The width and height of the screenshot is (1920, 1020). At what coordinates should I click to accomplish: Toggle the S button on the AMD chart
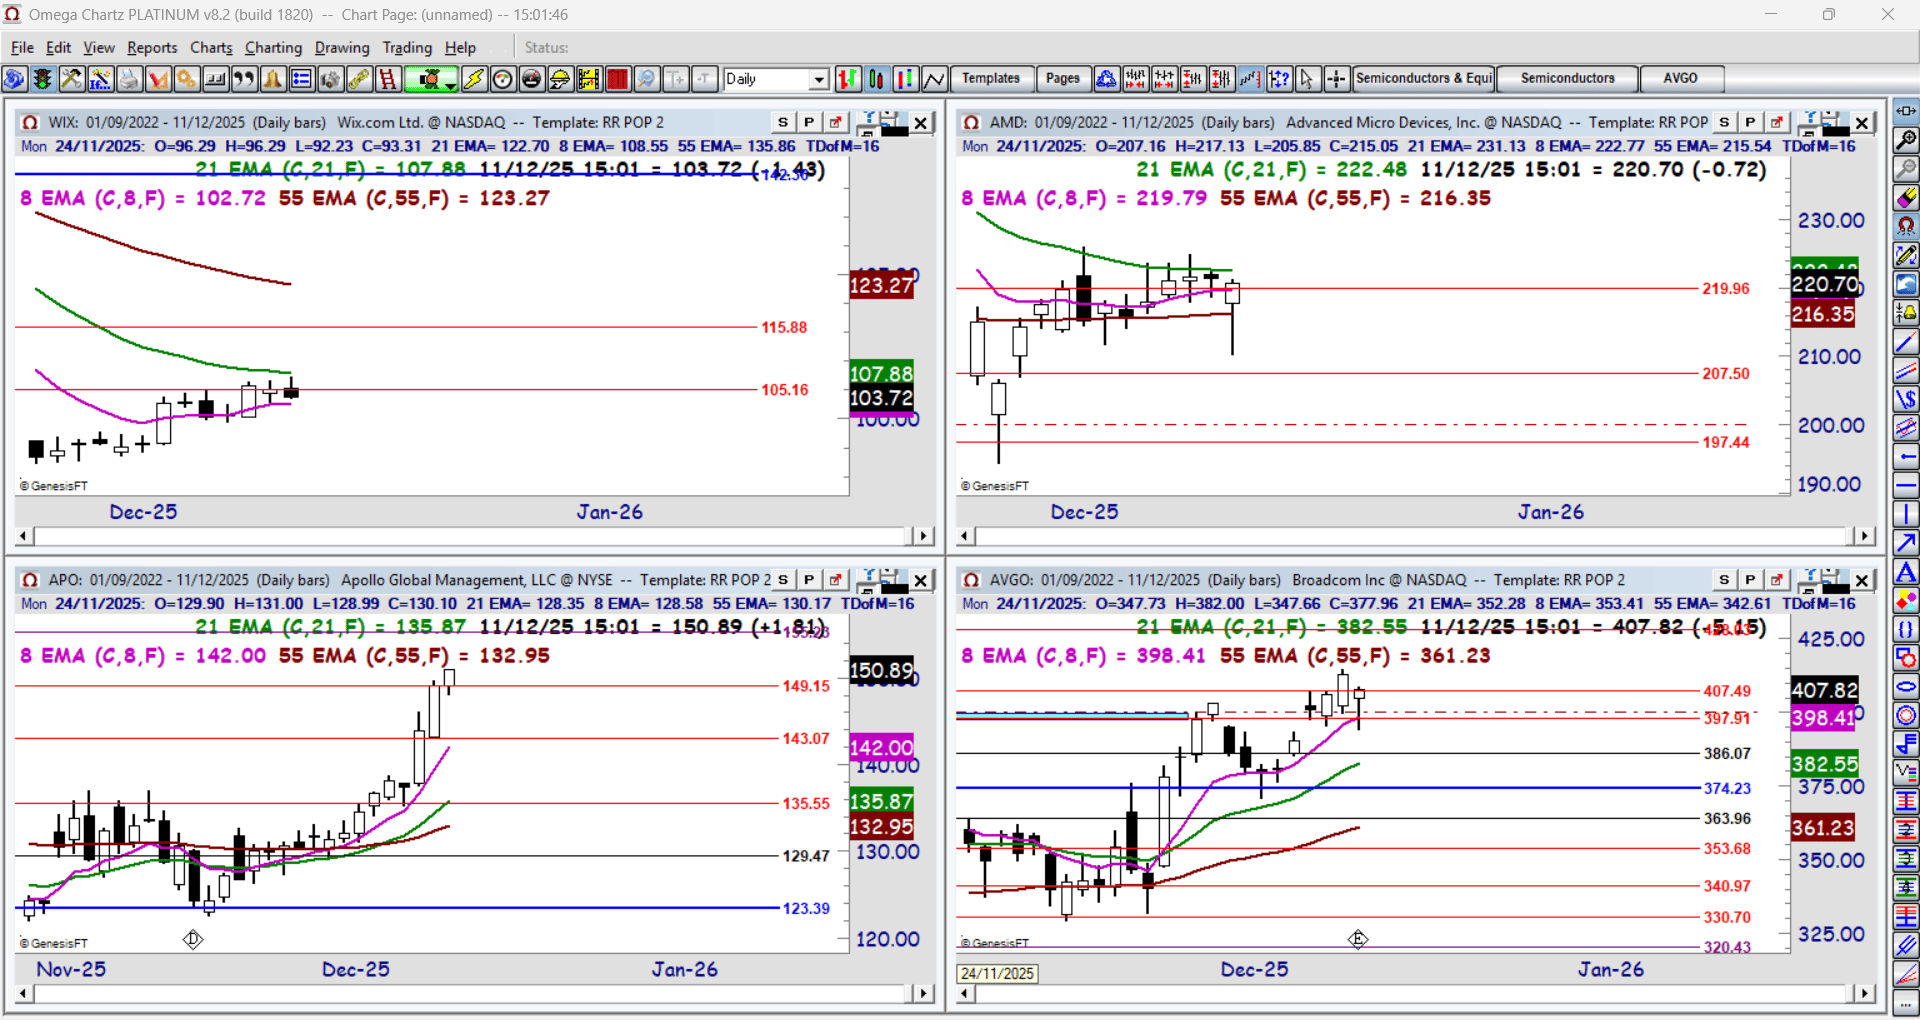point(1724,122)
